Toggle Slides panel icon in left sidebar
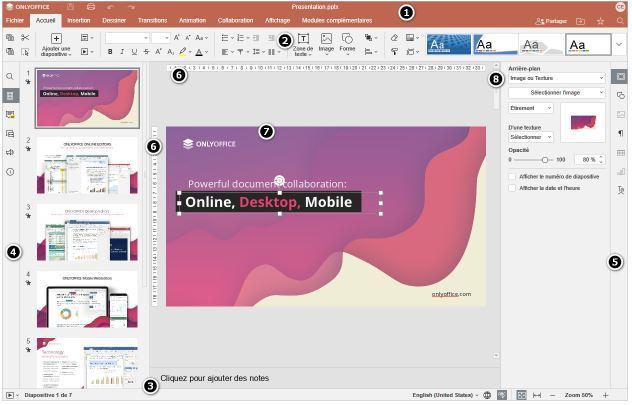 (10, 96)
